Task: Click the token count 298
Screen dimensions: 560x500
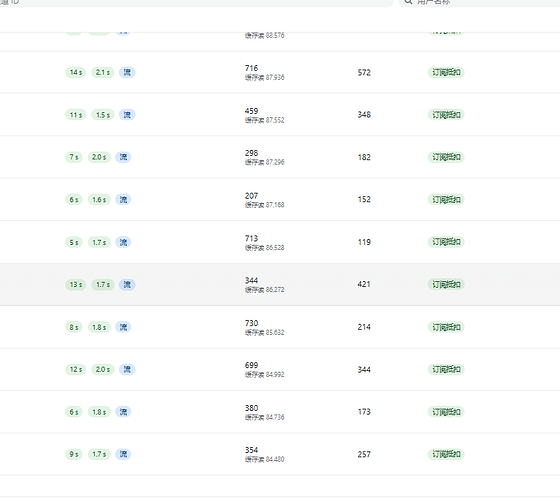Action: click(x=251, y=153)
